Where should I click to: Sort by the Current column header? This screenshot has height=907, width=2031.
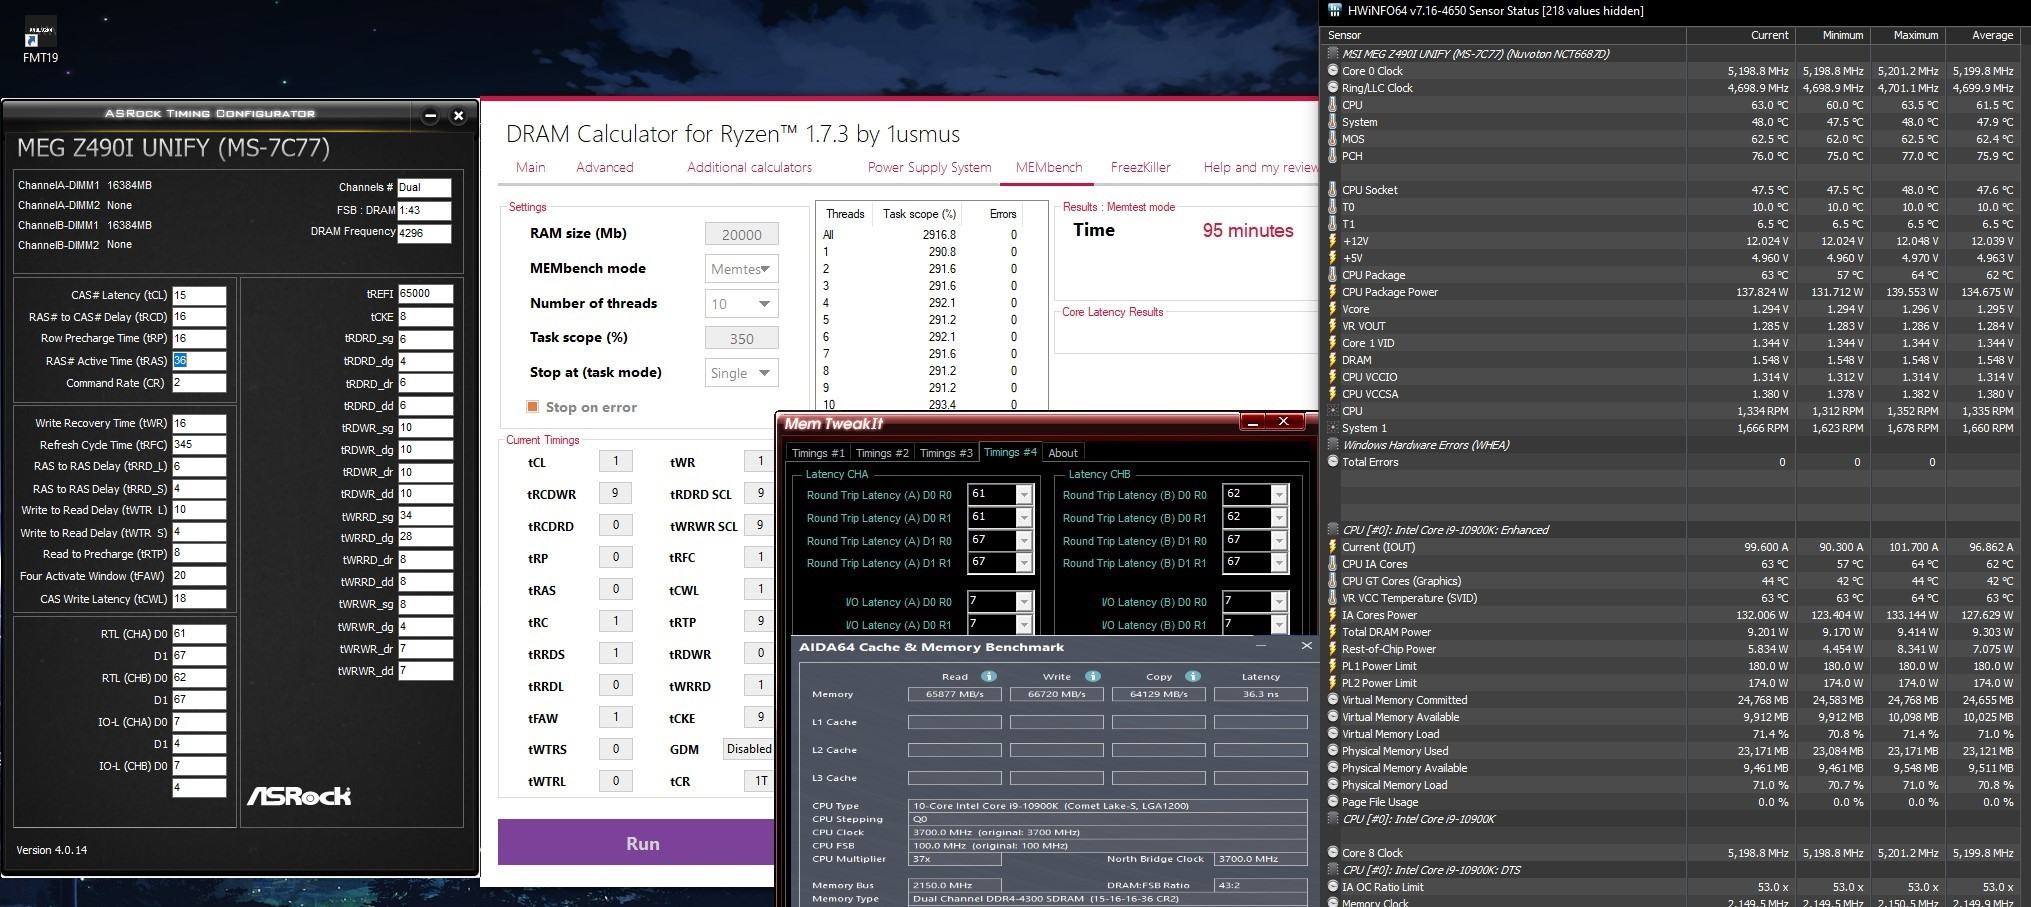[x=1741, y=35]
